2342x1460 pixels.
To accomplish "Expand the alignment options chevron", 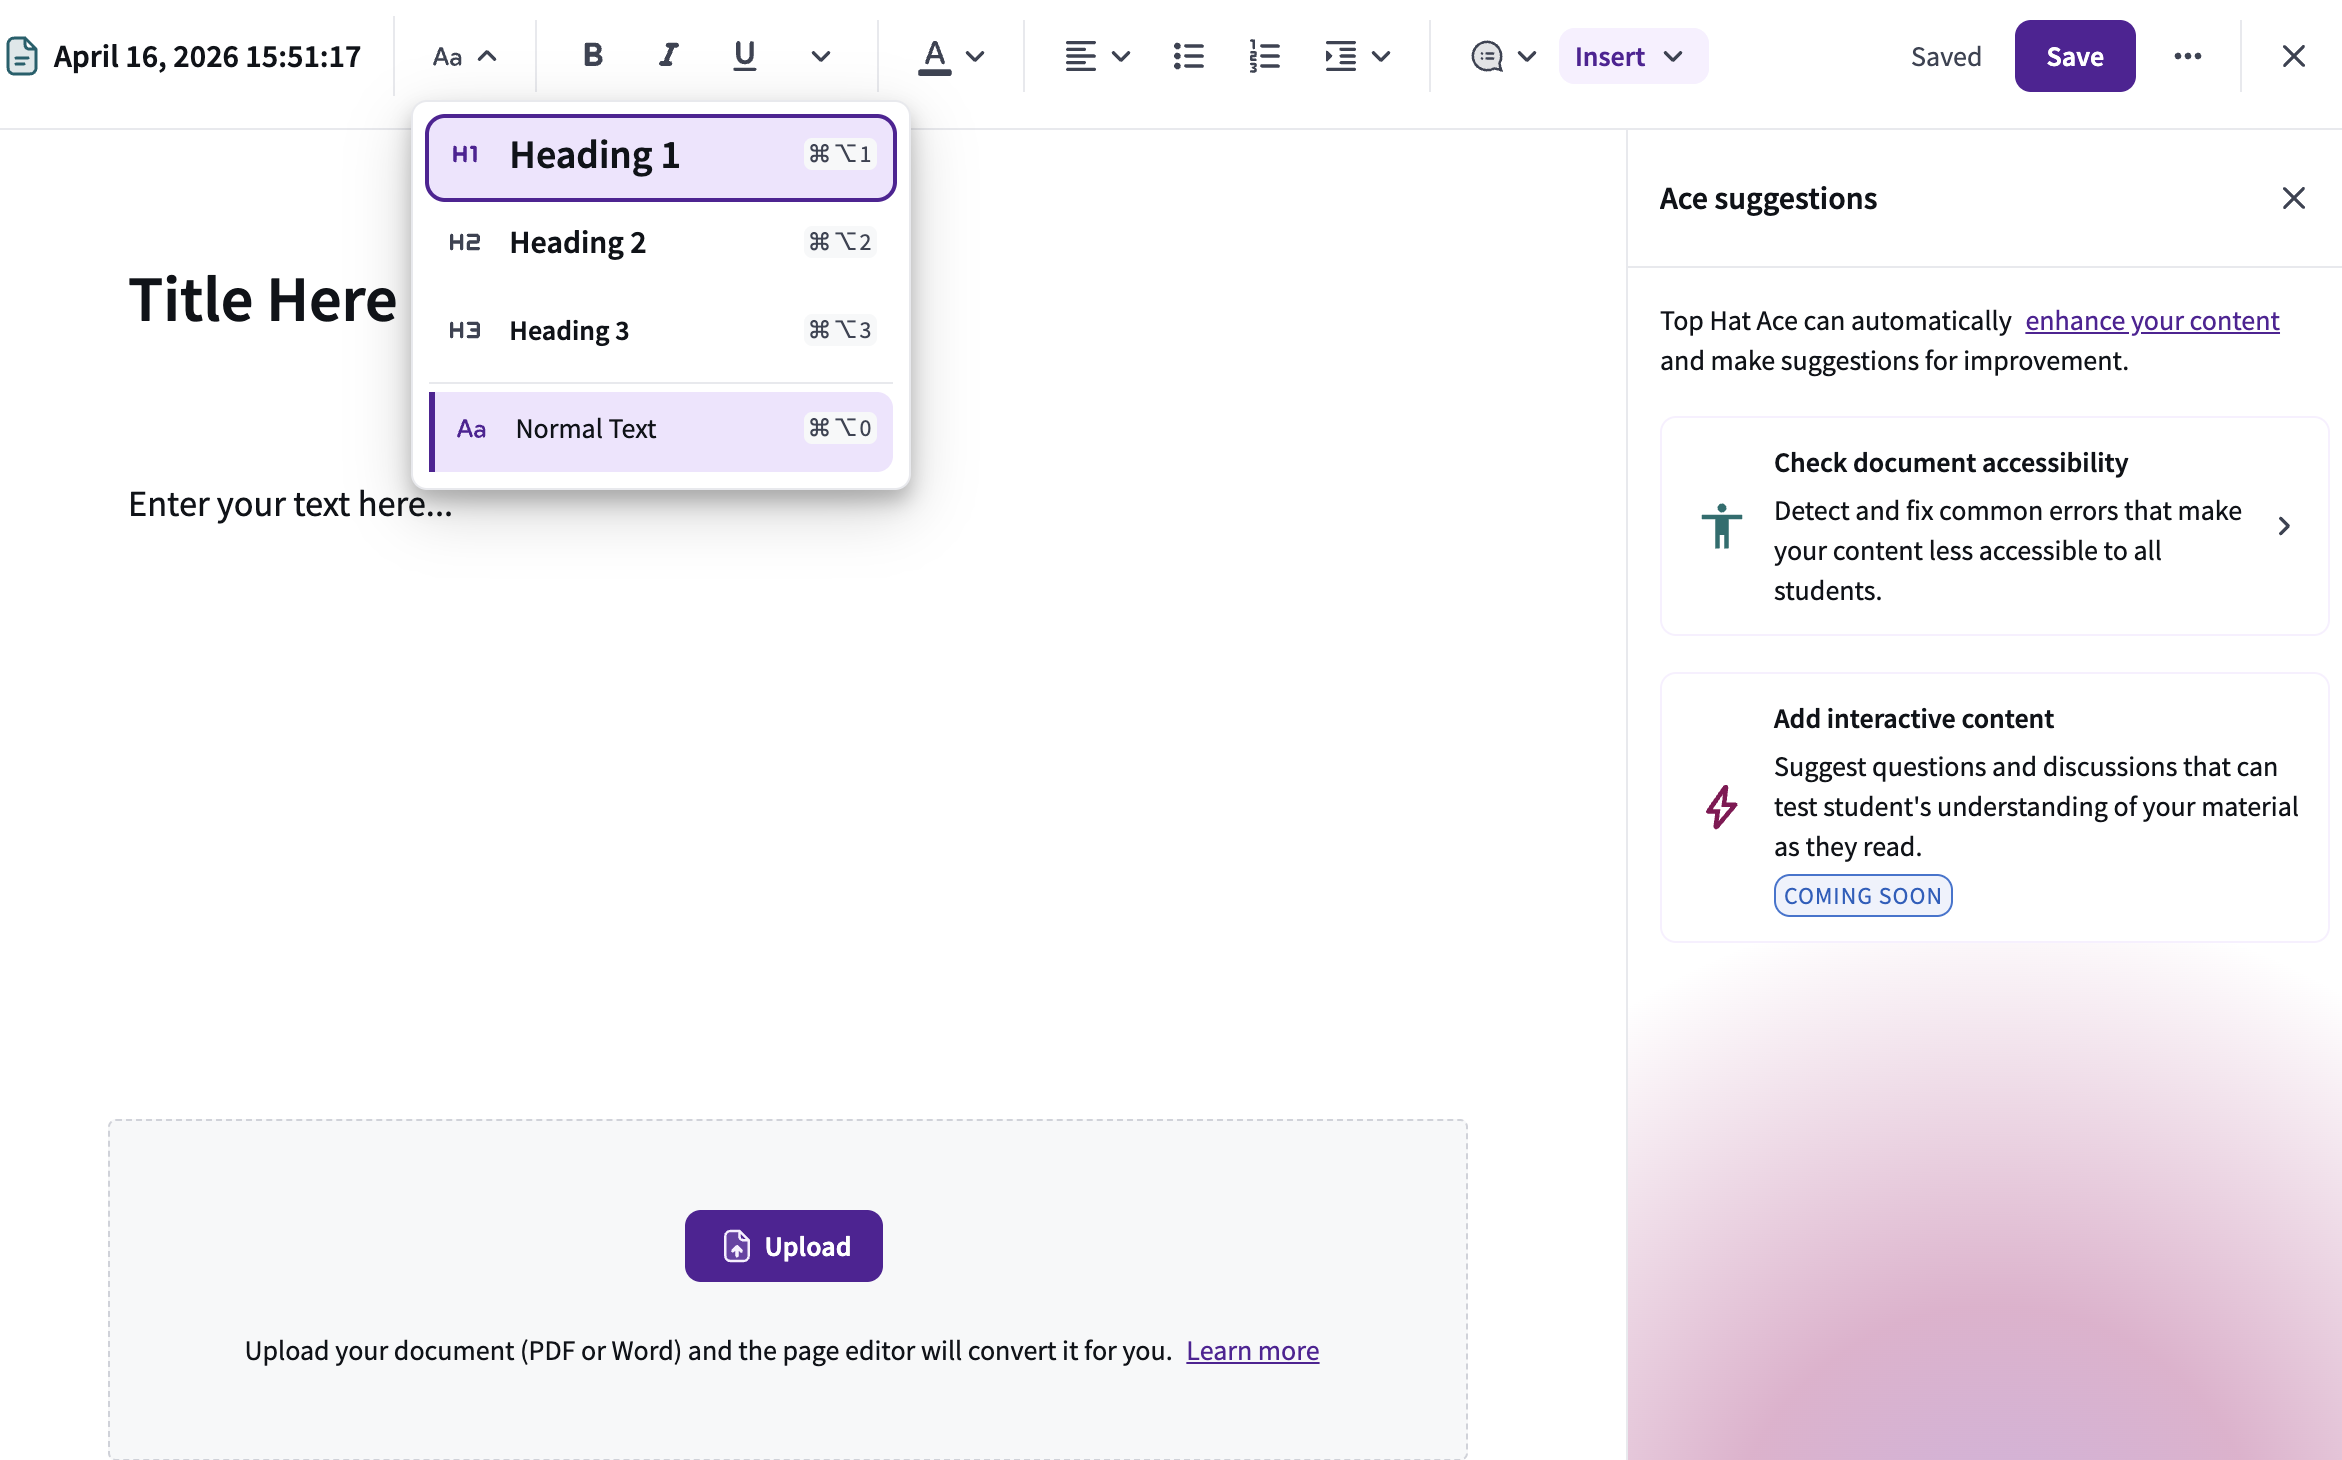I will coord(1121,56).
